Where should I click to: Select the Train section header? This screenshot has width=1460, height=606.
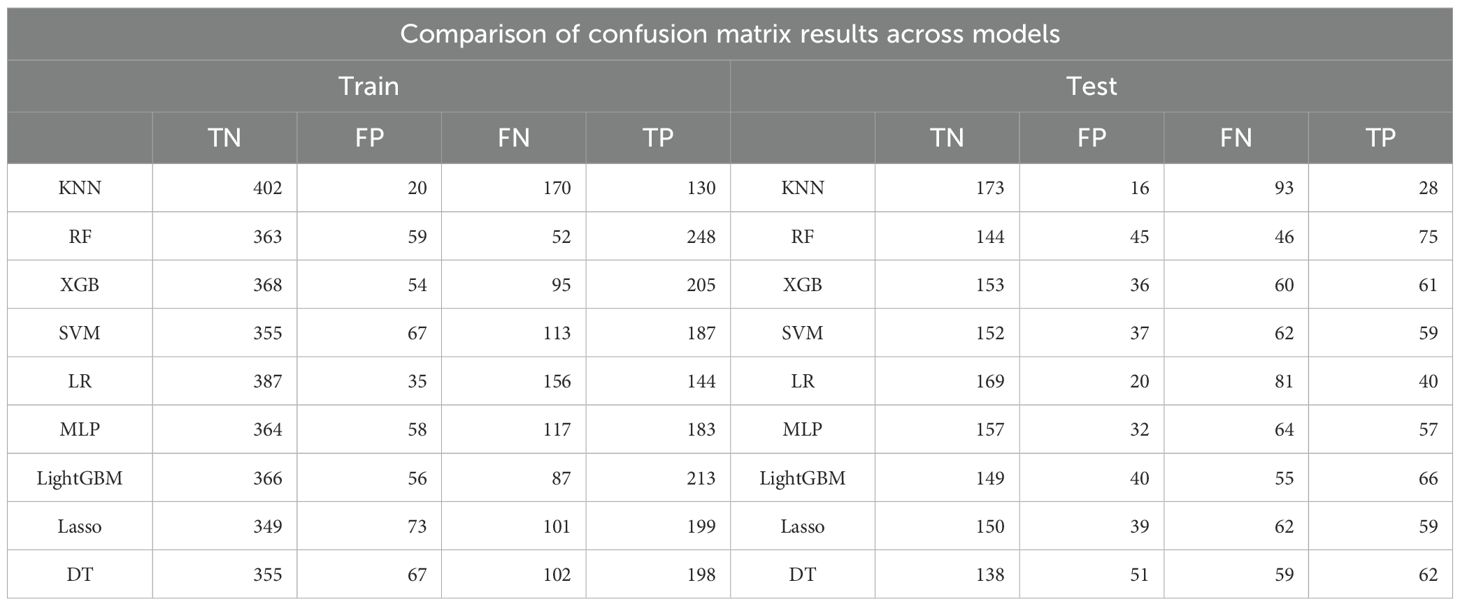click(369, 86)
